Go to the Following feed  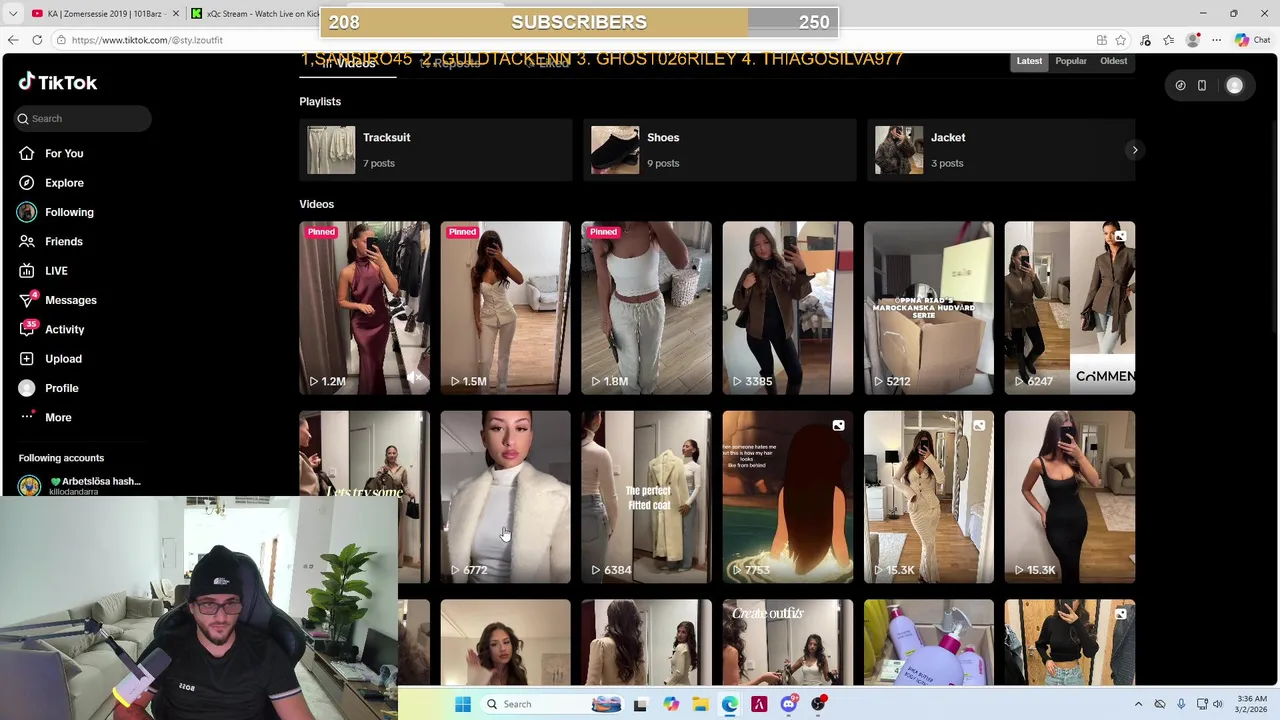[x=69, y=212]
